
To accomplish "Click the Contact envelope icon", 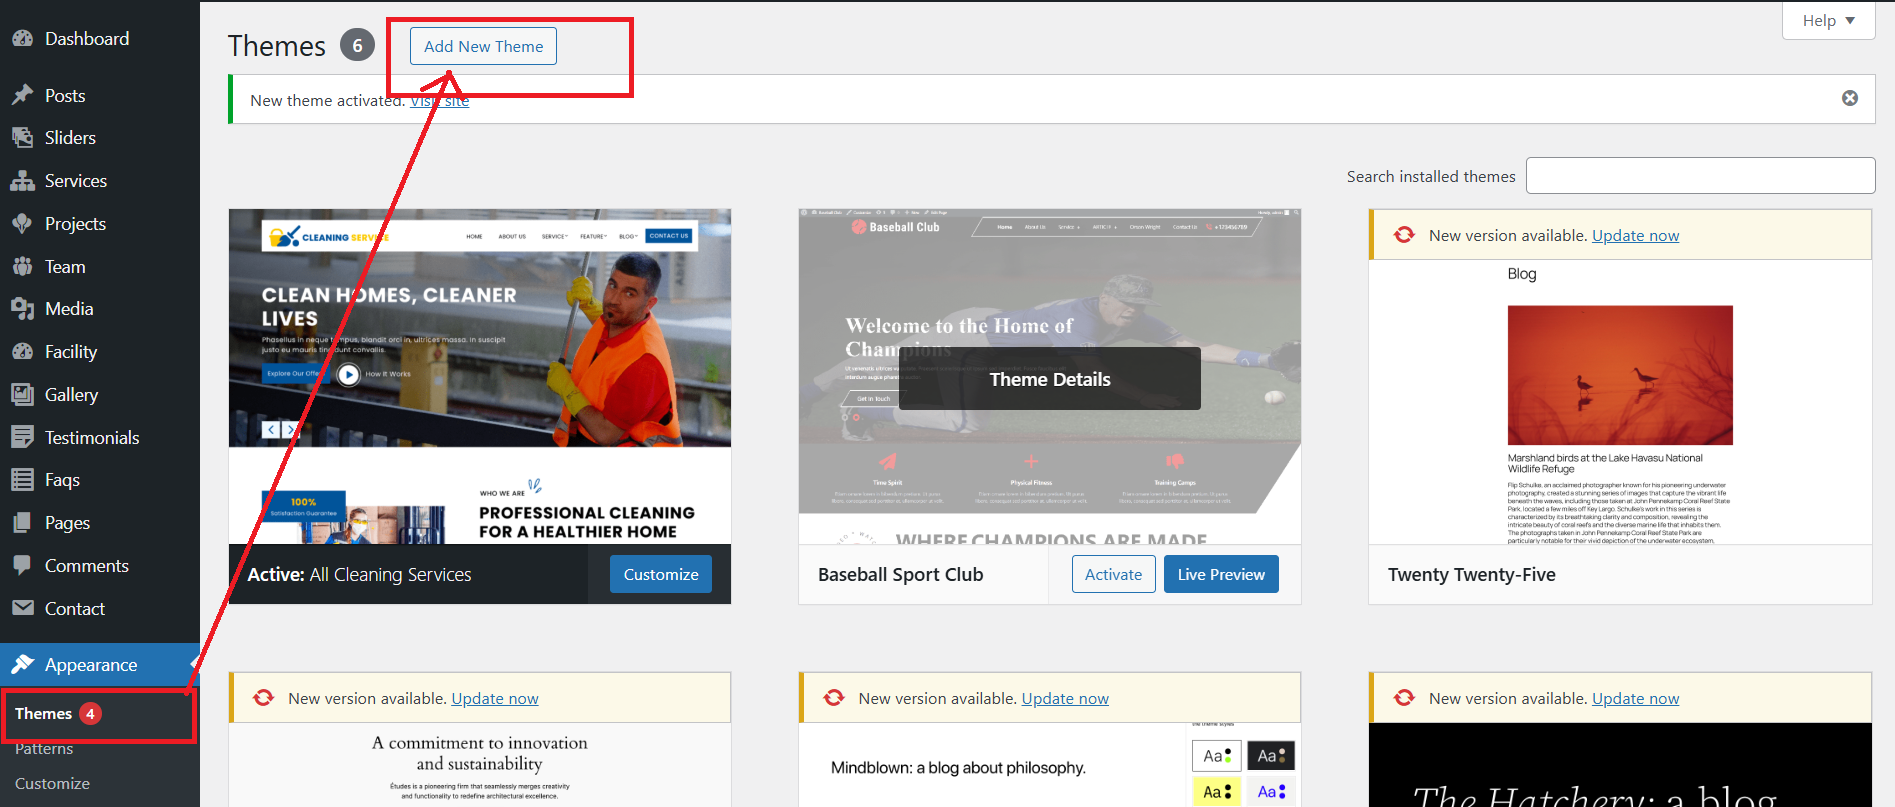I will coord(22,608).
